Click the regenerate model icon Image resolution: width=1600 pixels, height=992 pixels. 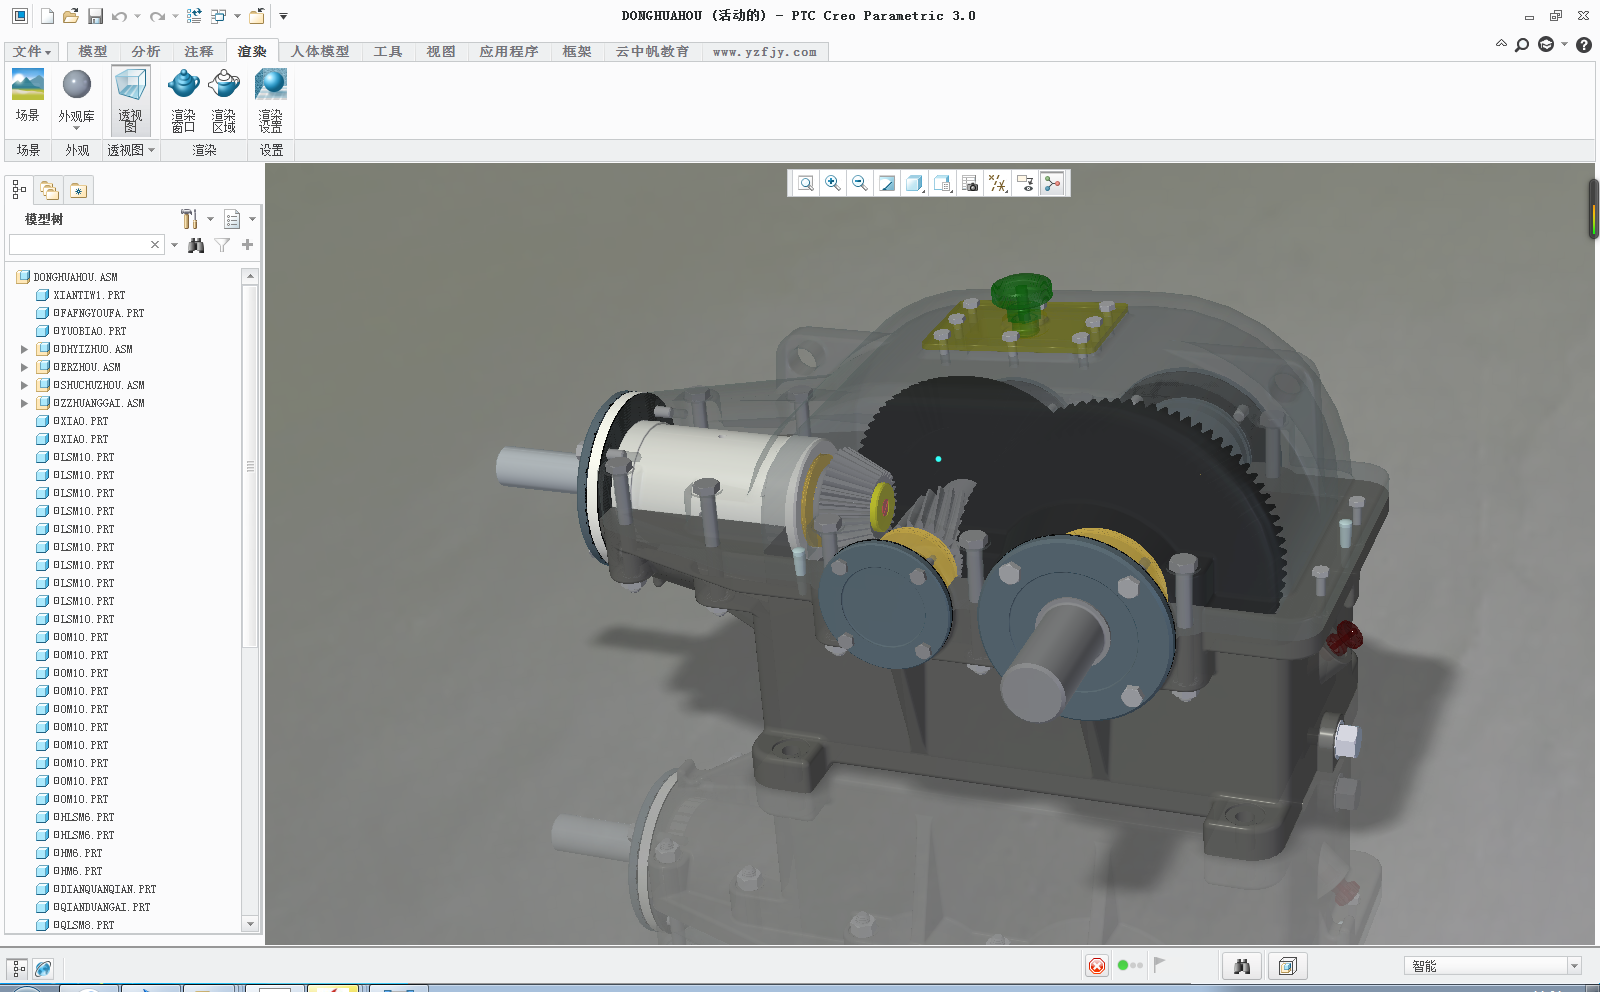[x=194, y=16]
